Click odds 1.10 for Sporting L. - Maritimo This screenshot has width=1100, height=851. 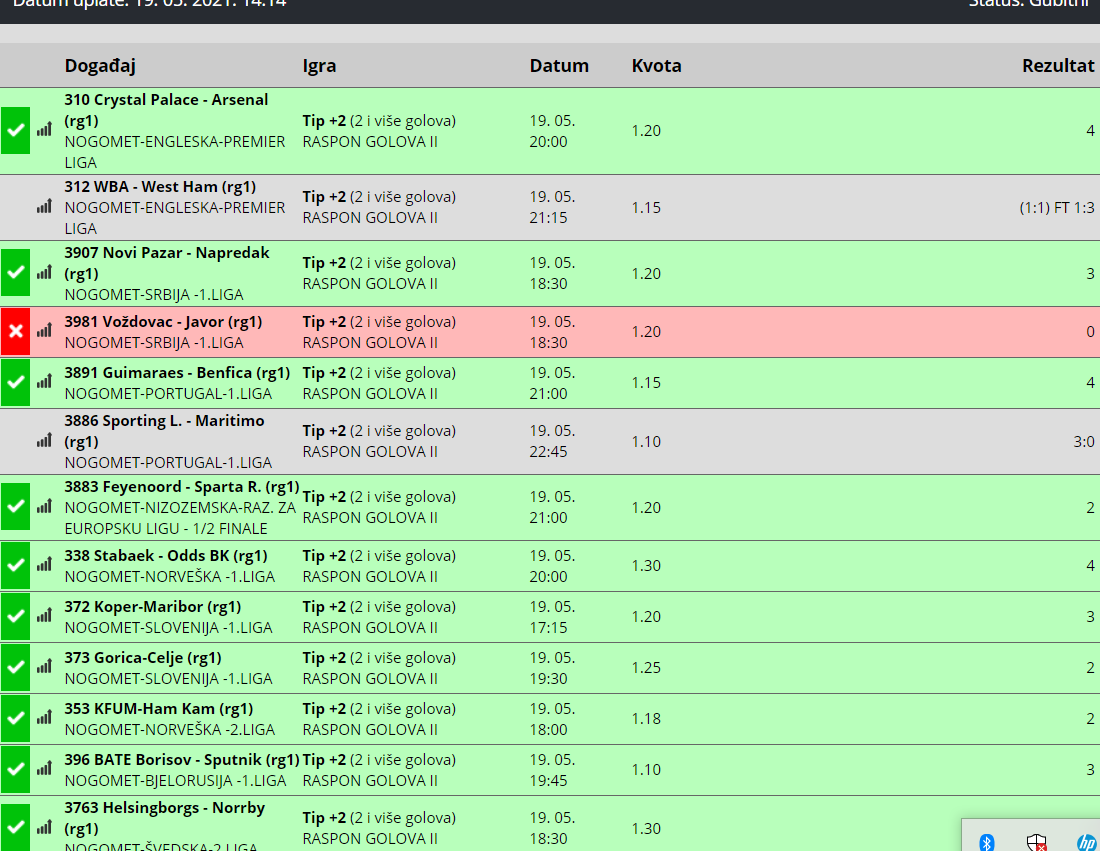coord(646,442)
